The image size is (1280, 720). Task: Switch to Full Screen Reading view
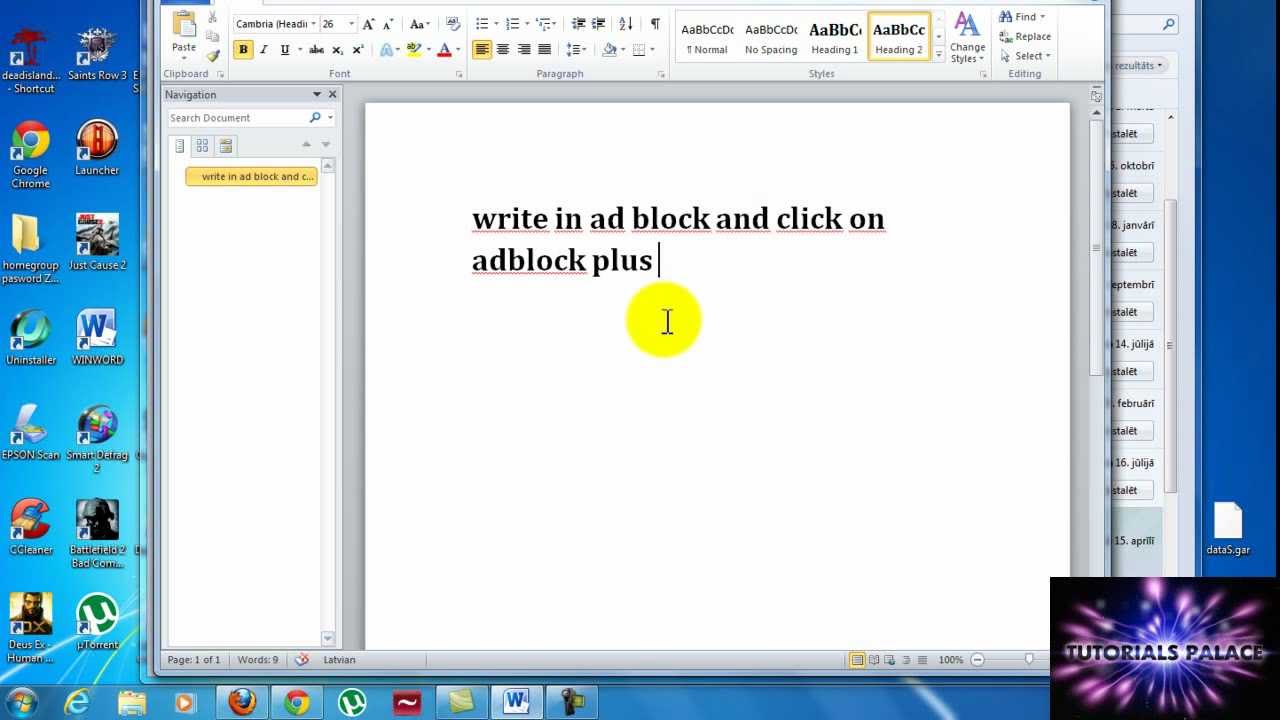[x=875, y=660]
